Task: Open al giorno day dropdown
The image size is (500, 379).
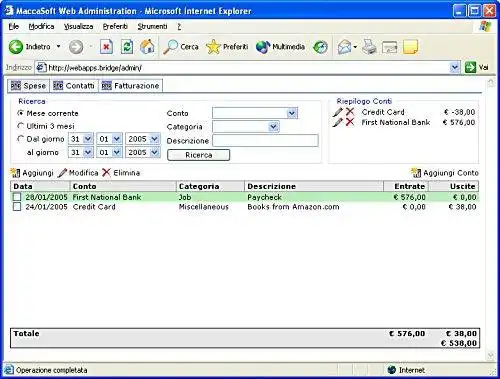Action: tap(81, 152)
